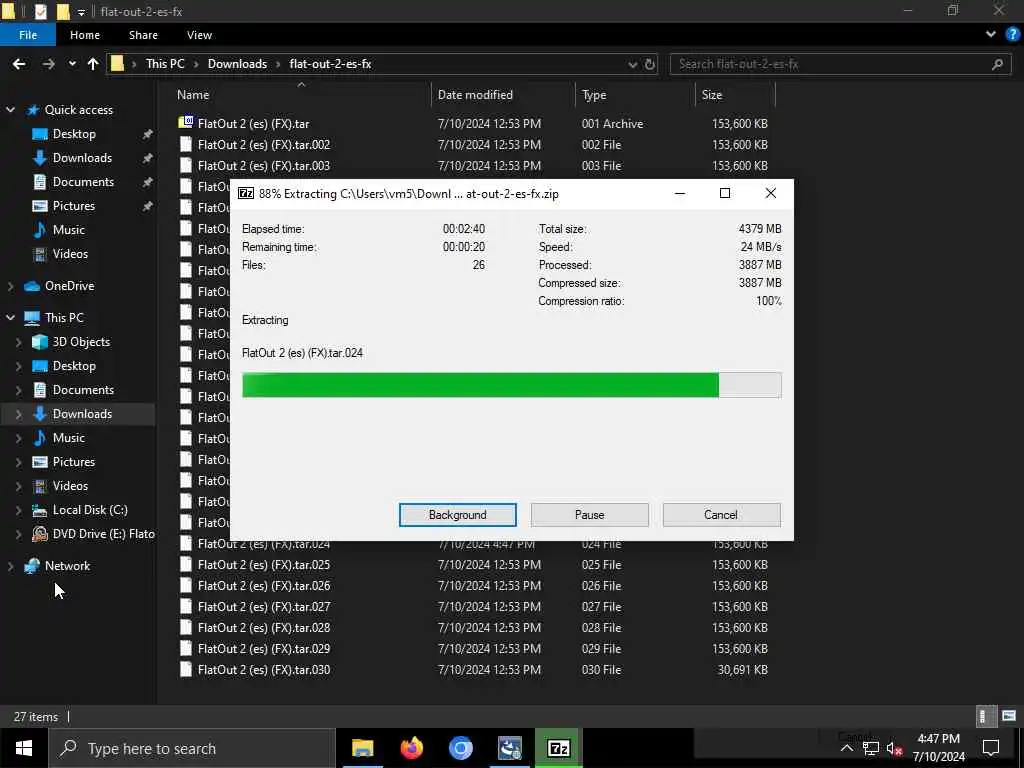
Task: Open the network status tray icon
Action: [x=871, y=748]
